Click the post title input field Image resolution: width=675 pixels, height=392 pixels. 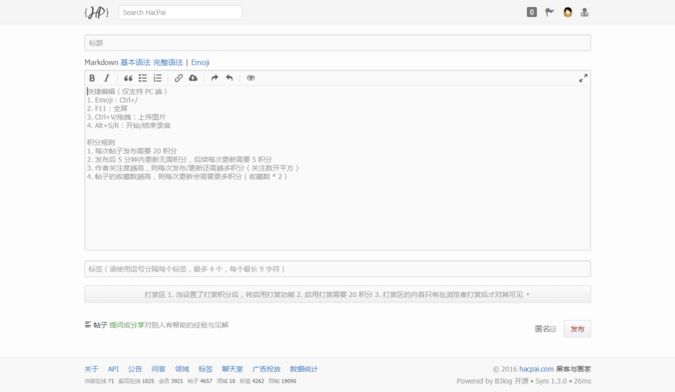(338, 43)
